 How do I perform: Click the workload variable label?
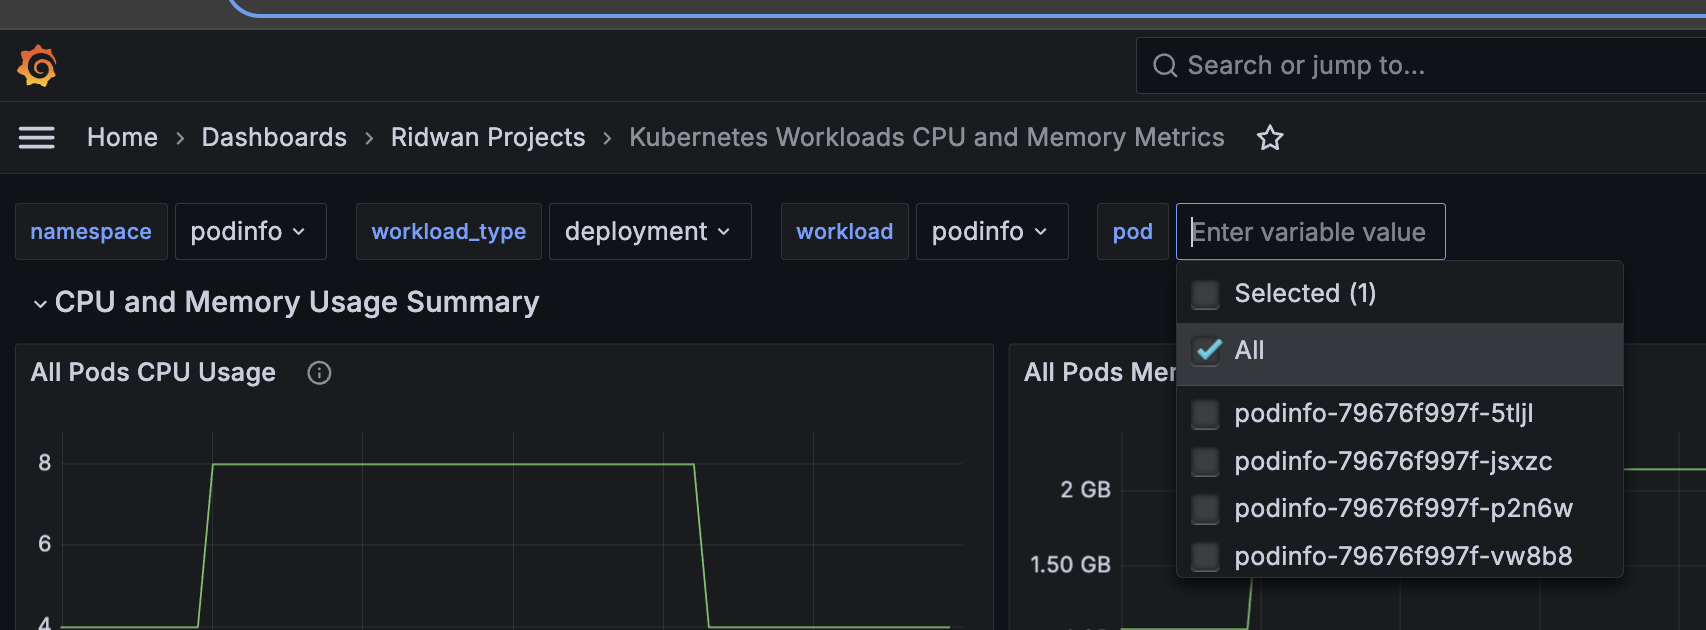click(x=845, y=232)
